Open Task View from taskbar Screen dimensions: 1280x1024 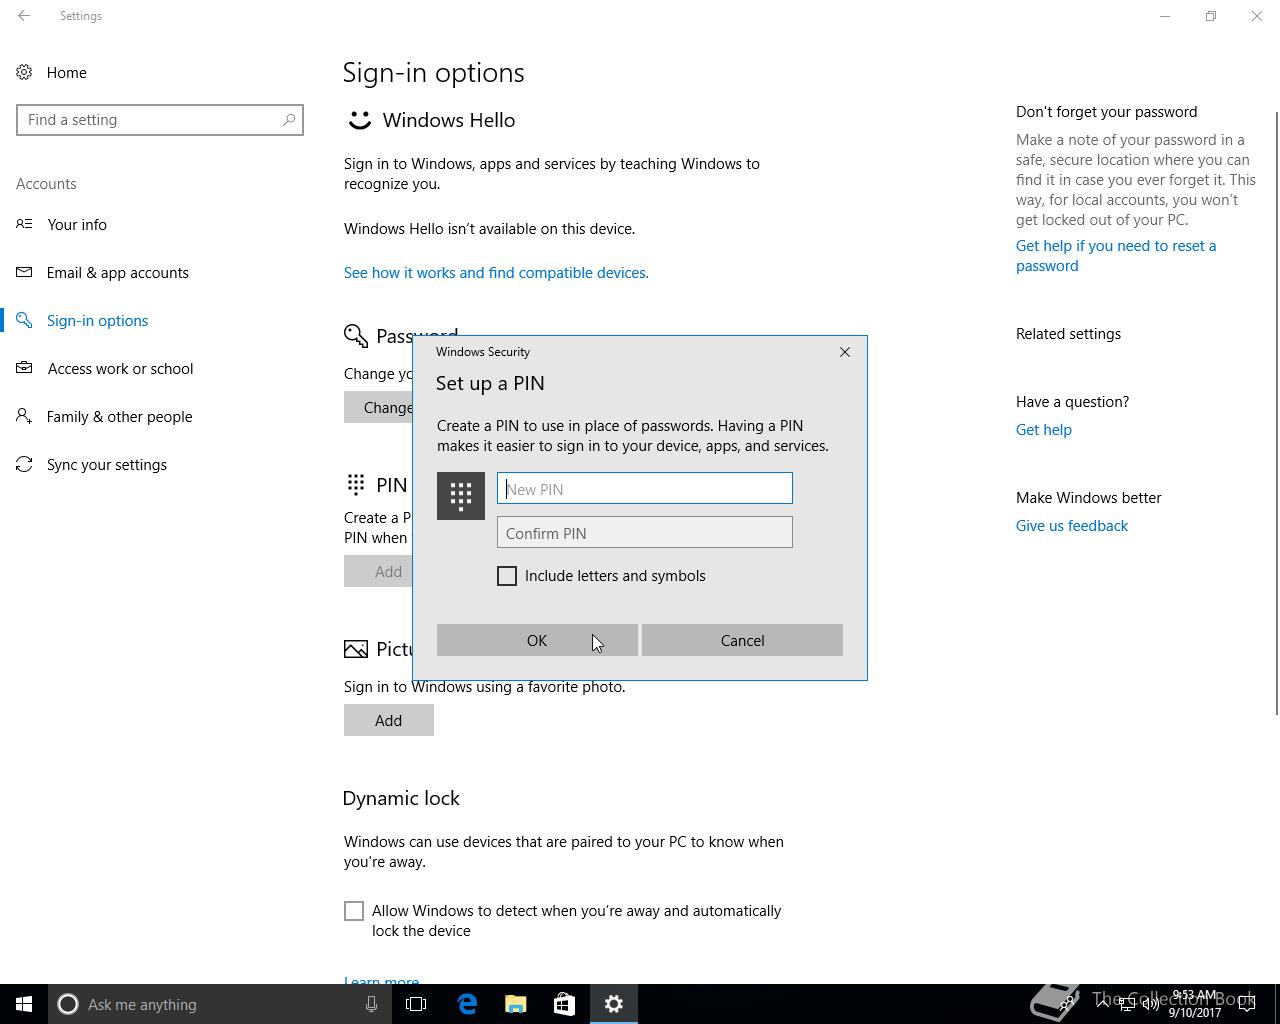point(416,1004)
